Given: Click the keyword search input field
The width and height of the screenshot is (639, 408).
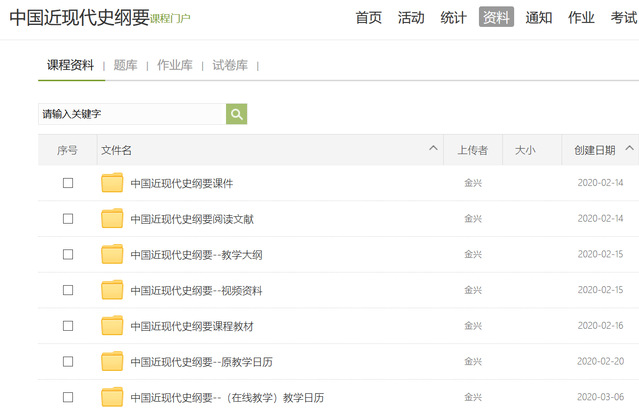Looking at the screenshot, I should pos(131,114).
